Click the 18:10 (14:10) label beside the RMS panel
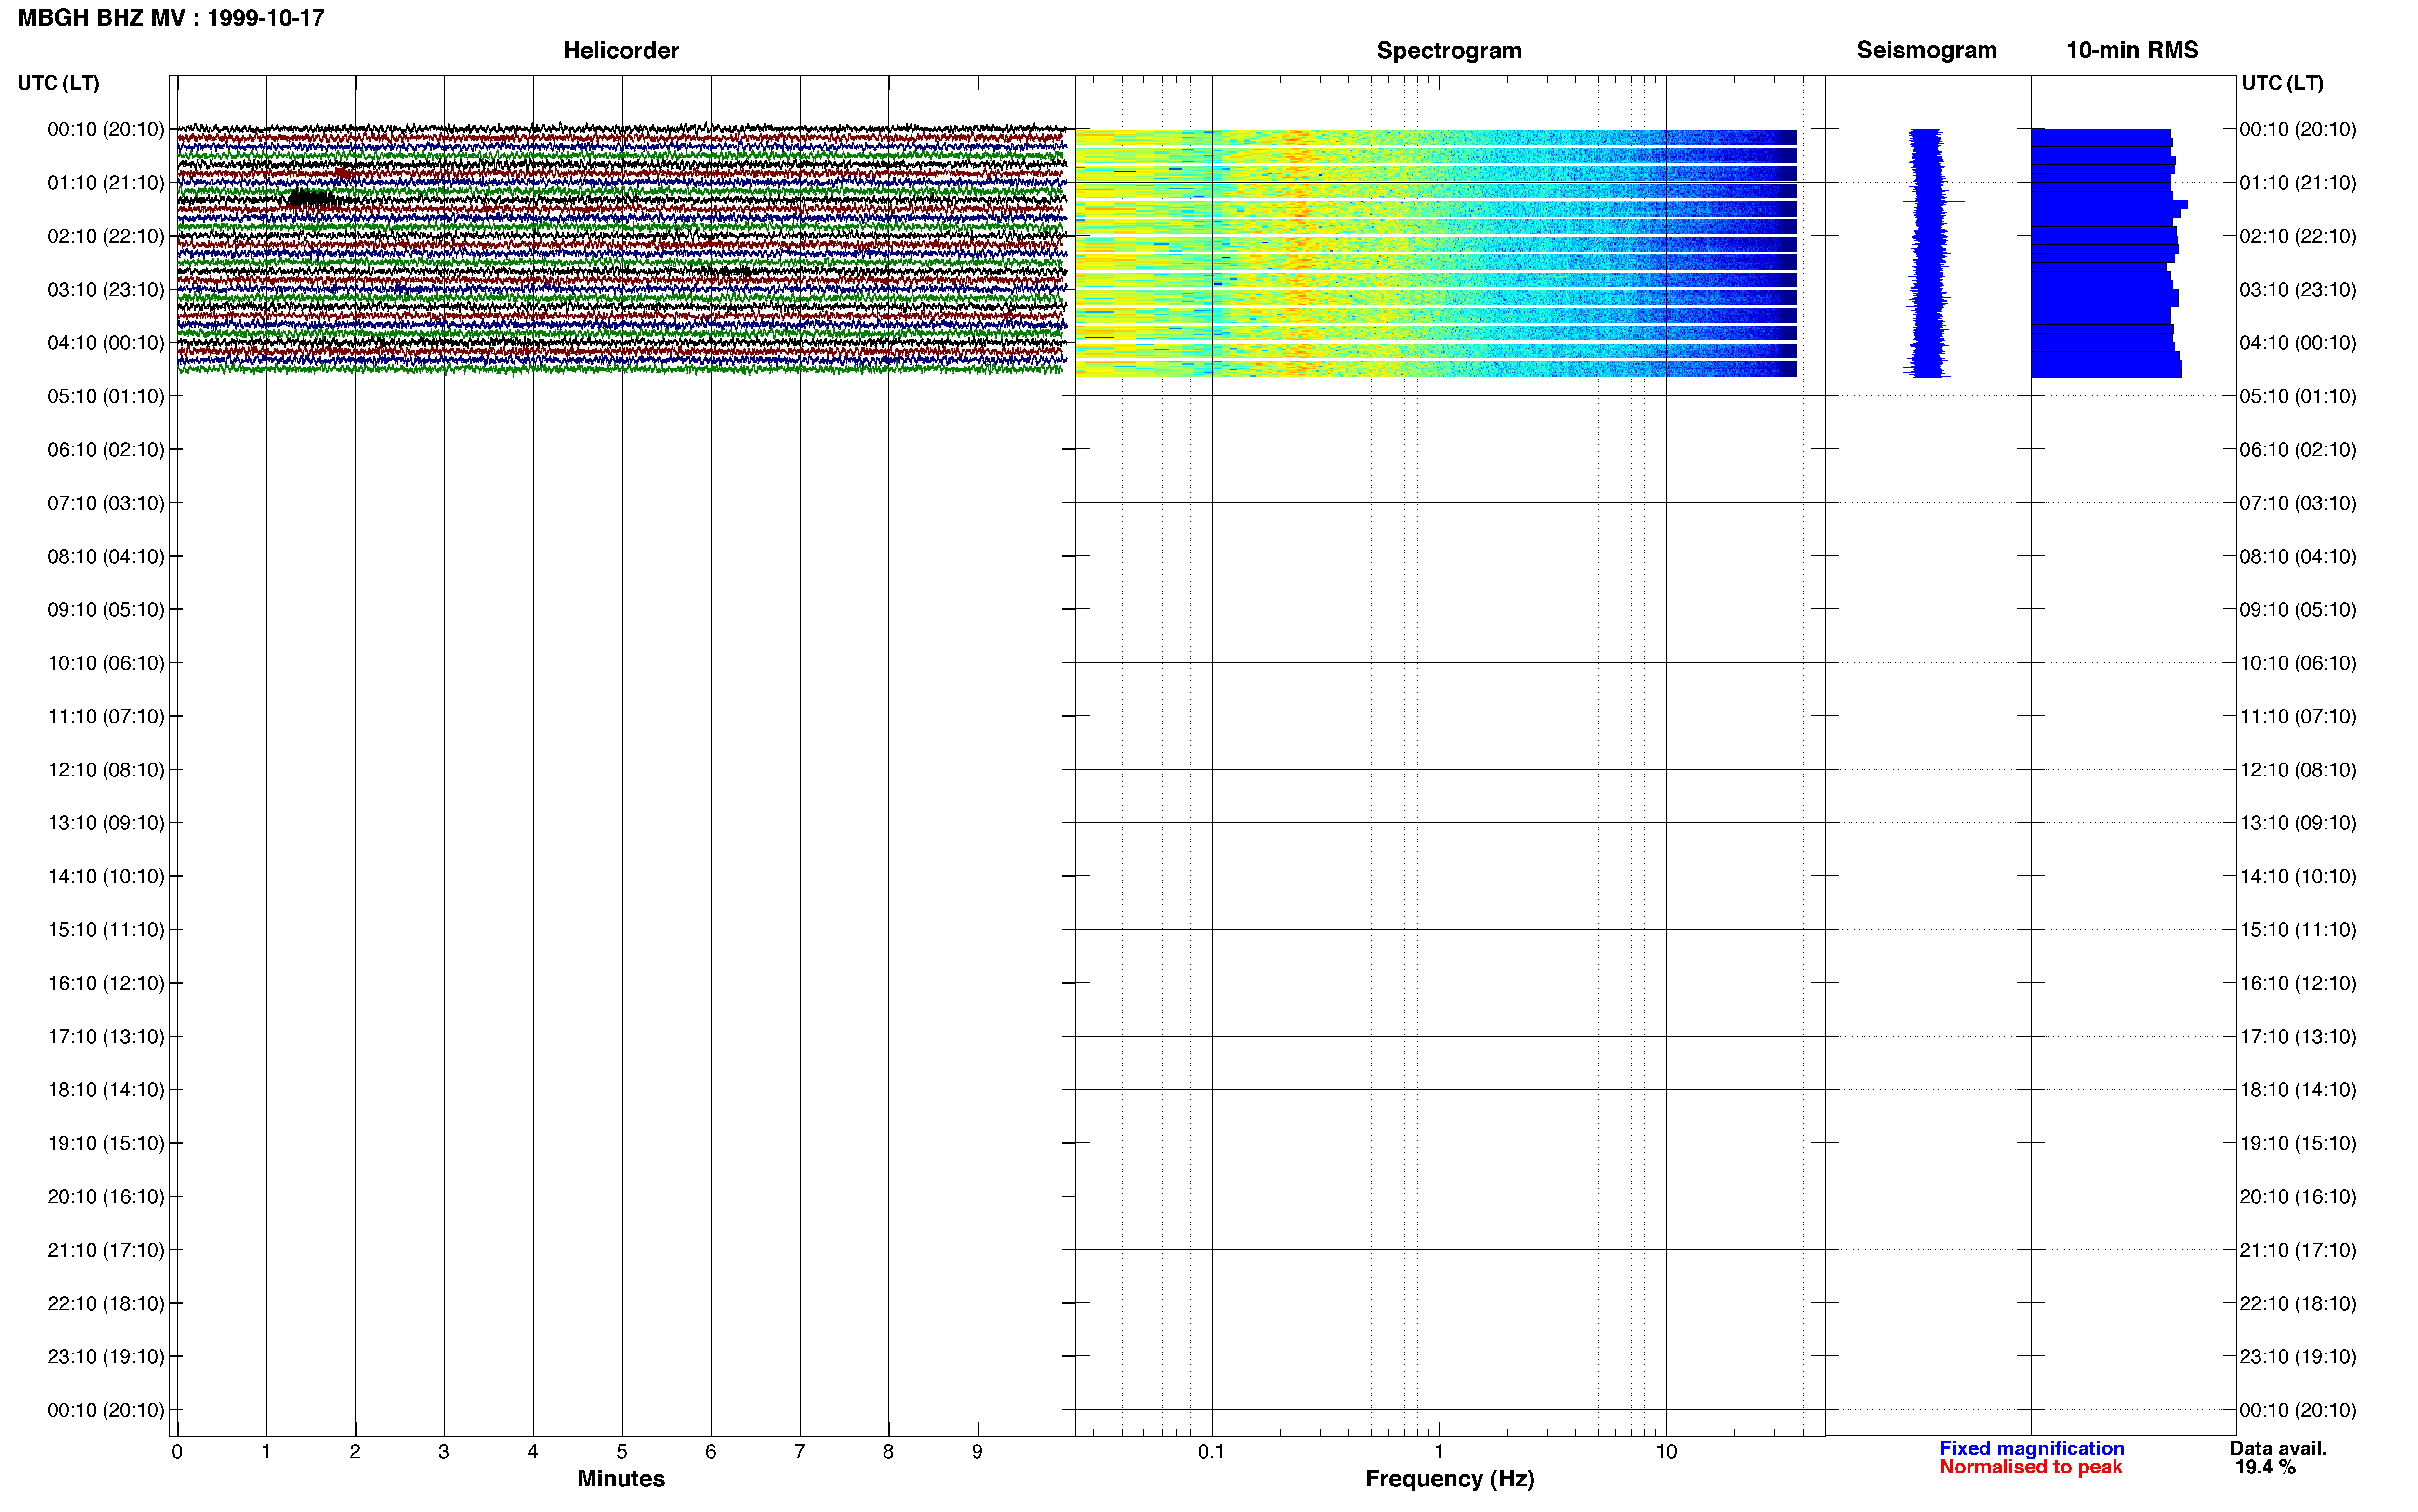Screen dimensions: 2418x1512 coord(2298,1090)
